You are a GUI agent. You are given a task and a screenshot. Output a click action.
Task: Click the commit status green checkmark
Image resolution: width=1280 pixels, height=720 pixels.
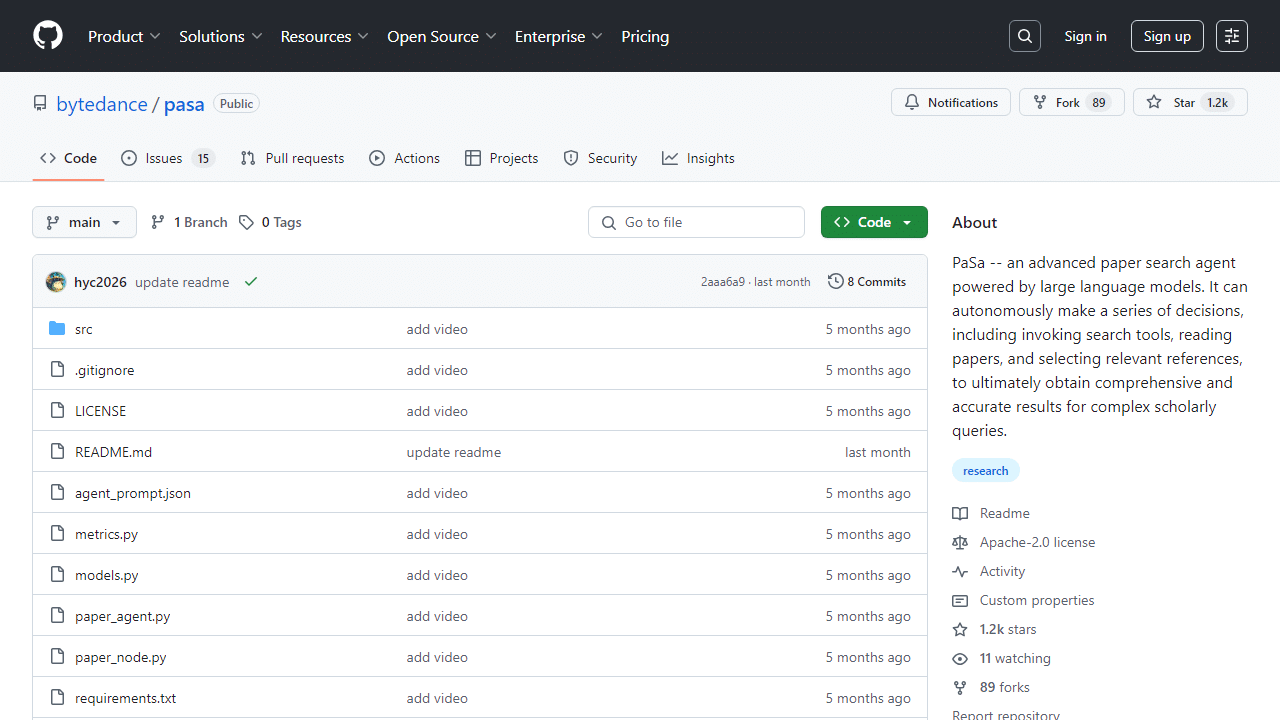click(251, 282)
